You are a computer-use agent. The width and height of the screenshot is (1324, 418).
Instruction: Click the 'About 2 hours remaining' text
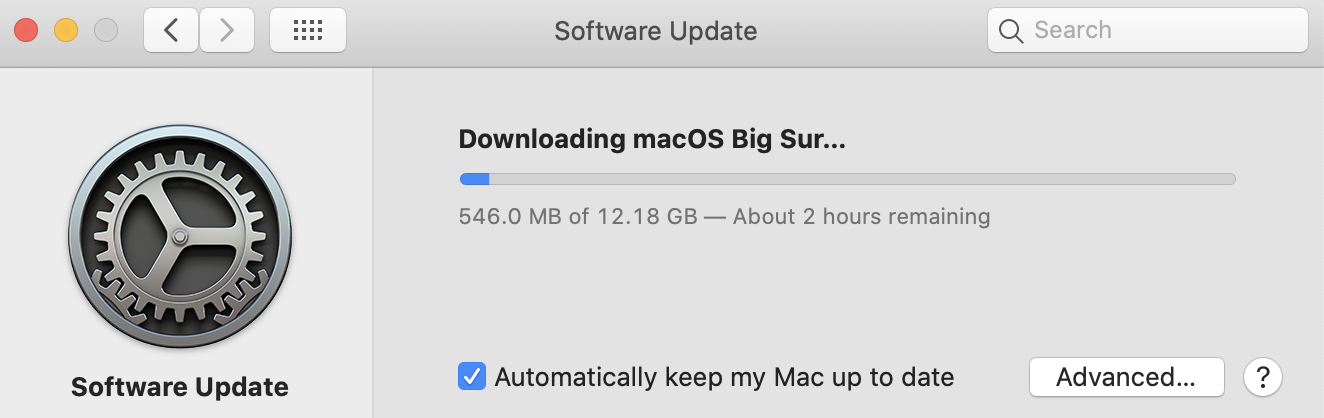tap(861, 216)
